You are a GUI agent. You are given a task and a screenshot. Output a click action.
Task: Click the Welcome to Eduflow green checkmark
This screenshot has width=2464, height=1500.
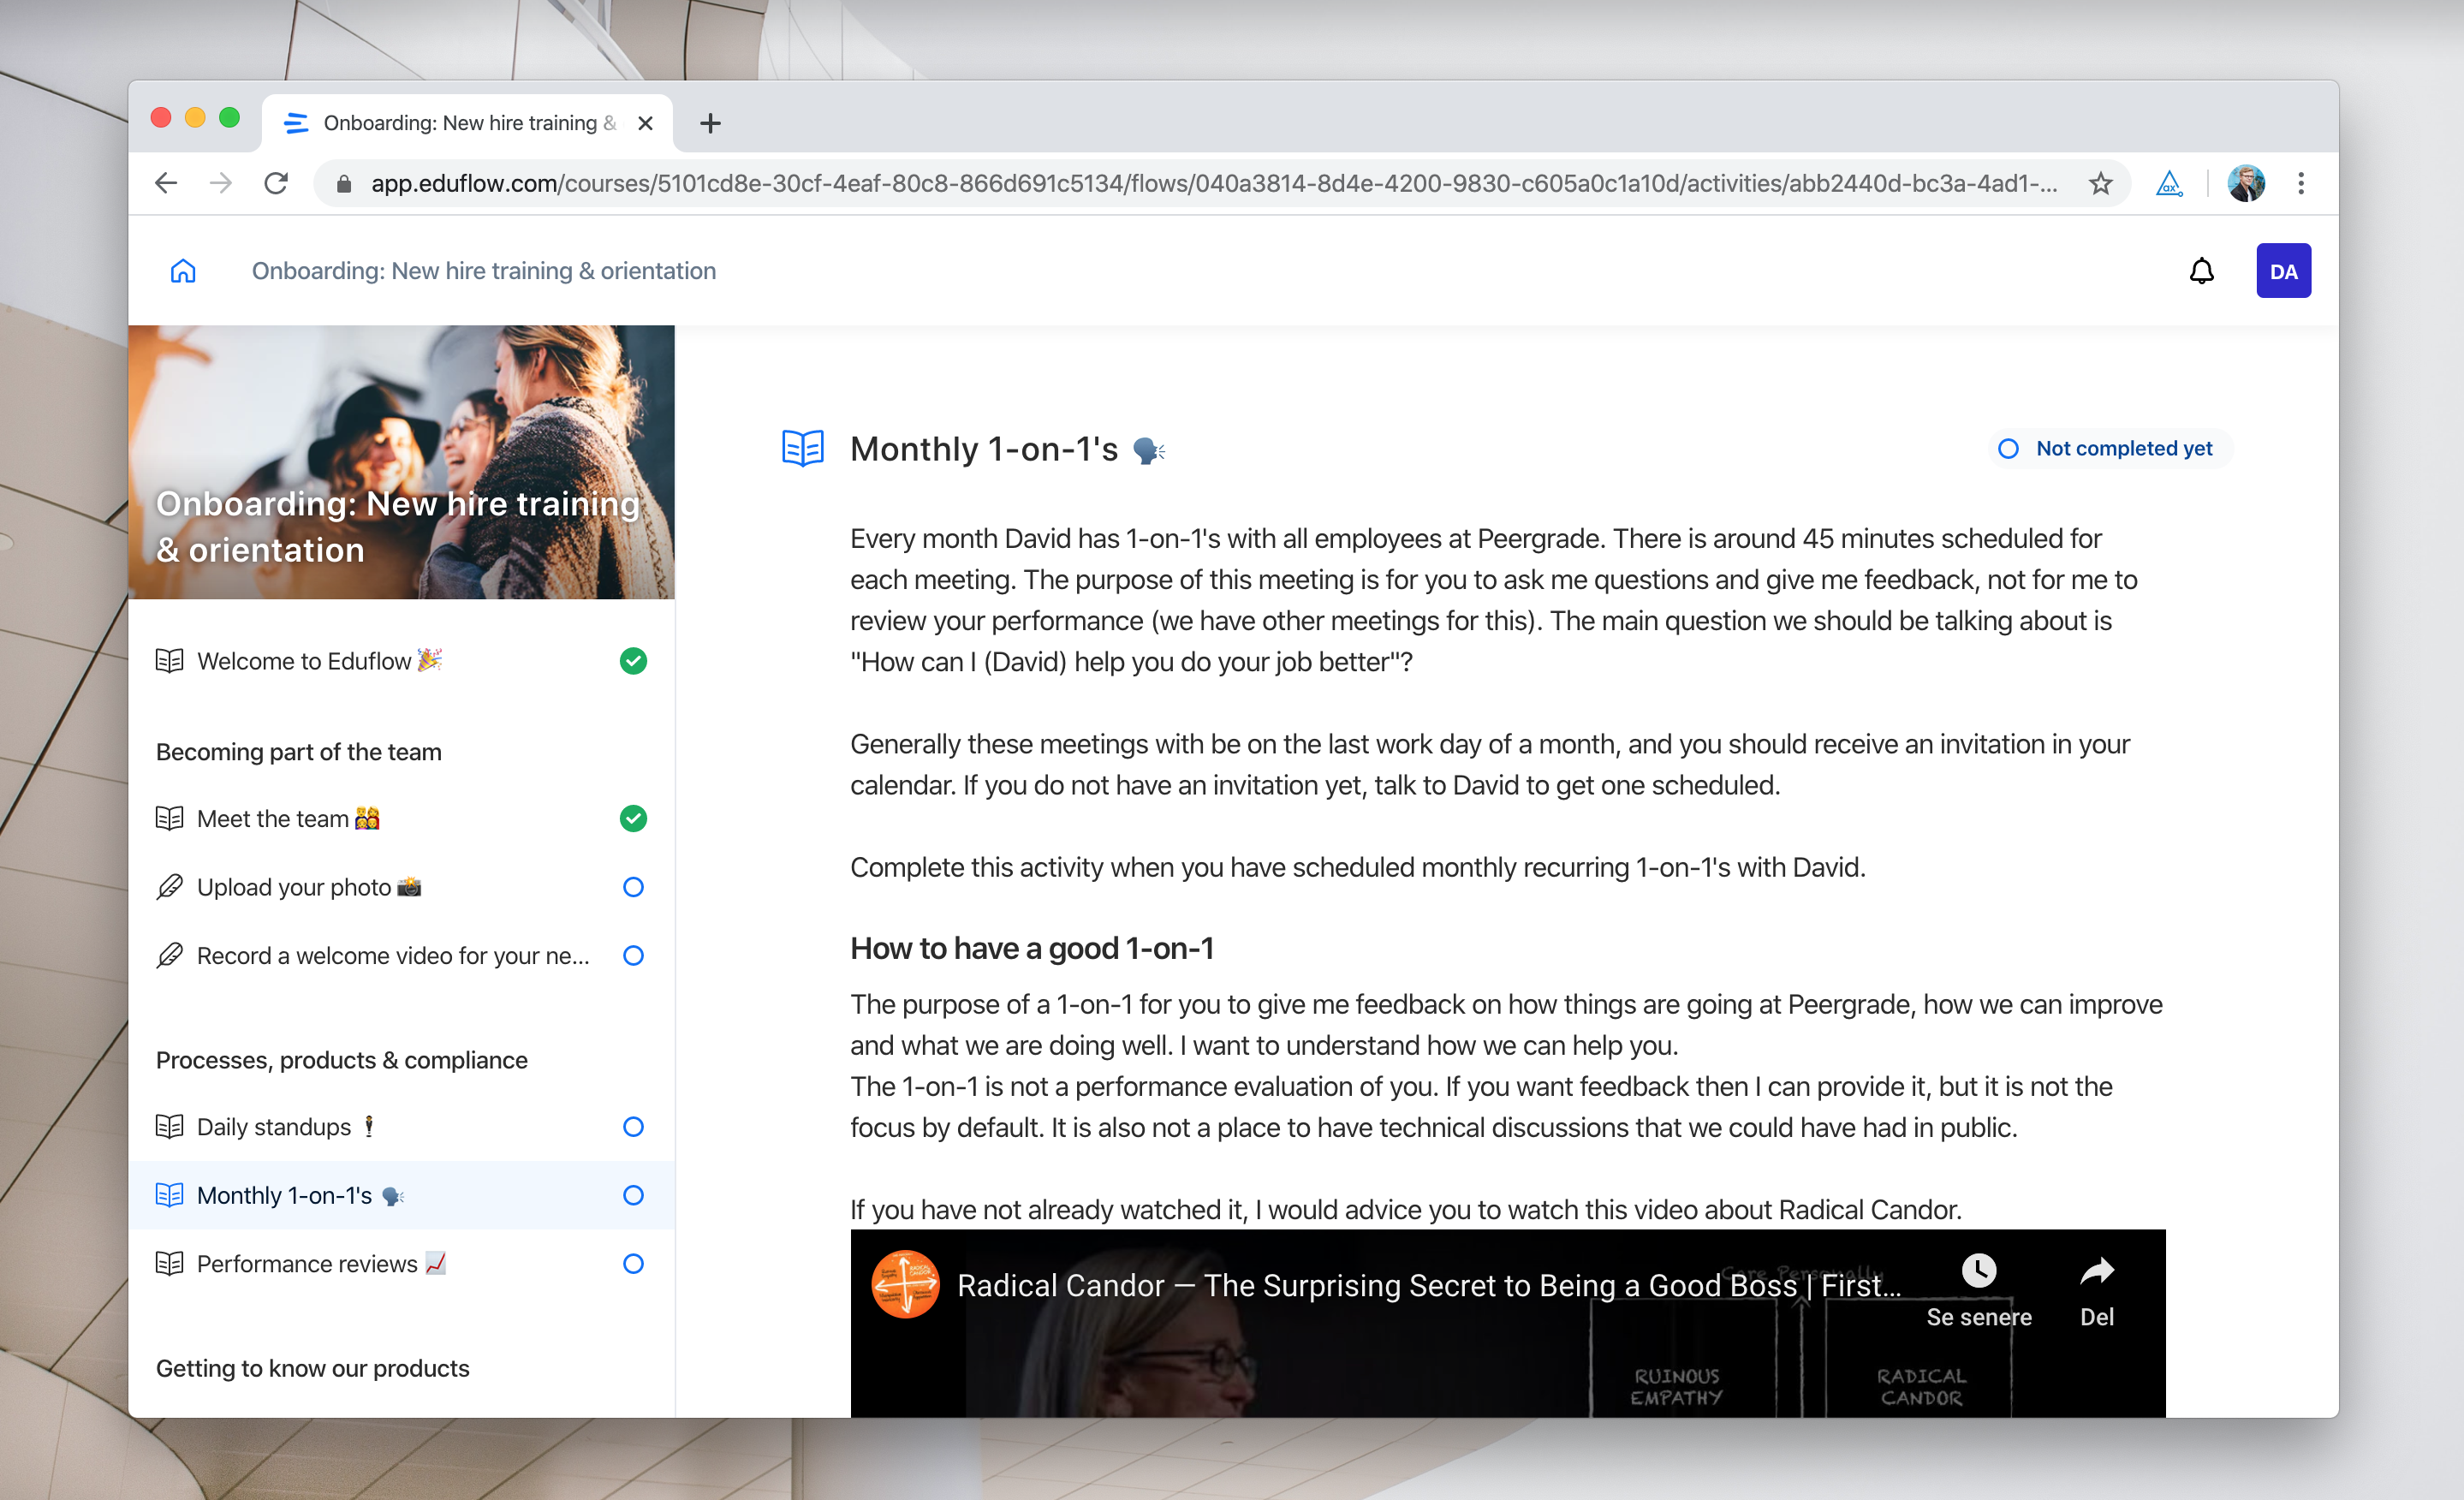pyautogui.click(x=633, y=661)
